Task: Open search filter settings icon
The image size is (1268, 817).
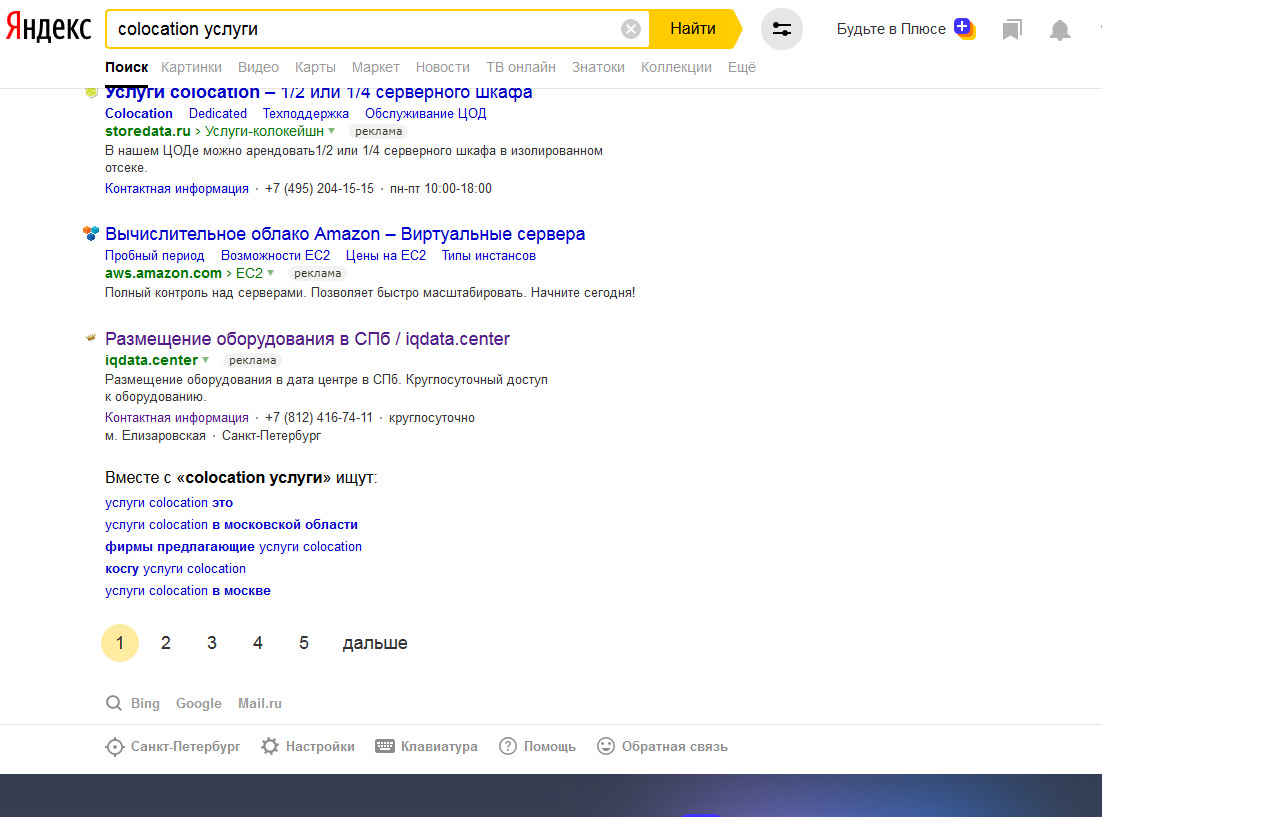Action: coord(782,29)
